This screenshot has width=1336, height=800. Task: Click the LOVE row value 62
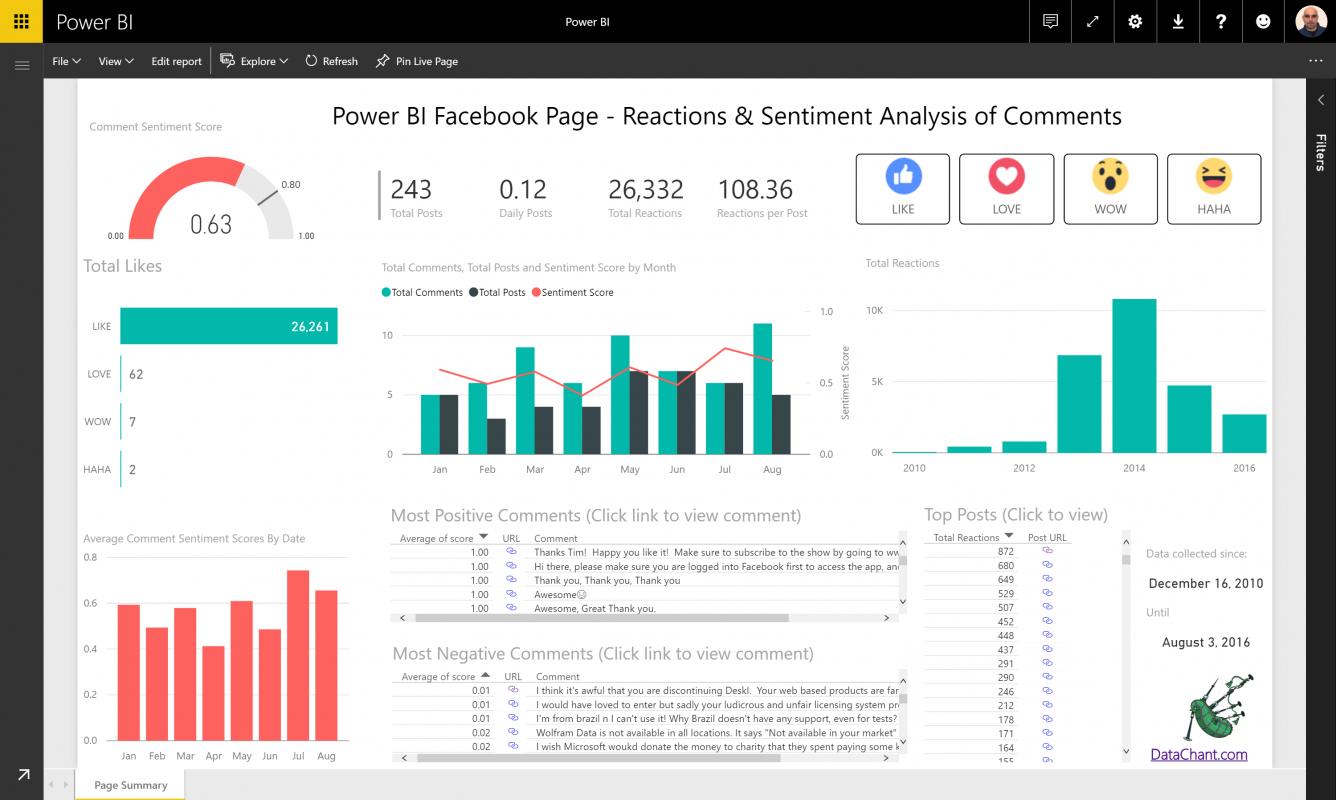coord(136,374)
